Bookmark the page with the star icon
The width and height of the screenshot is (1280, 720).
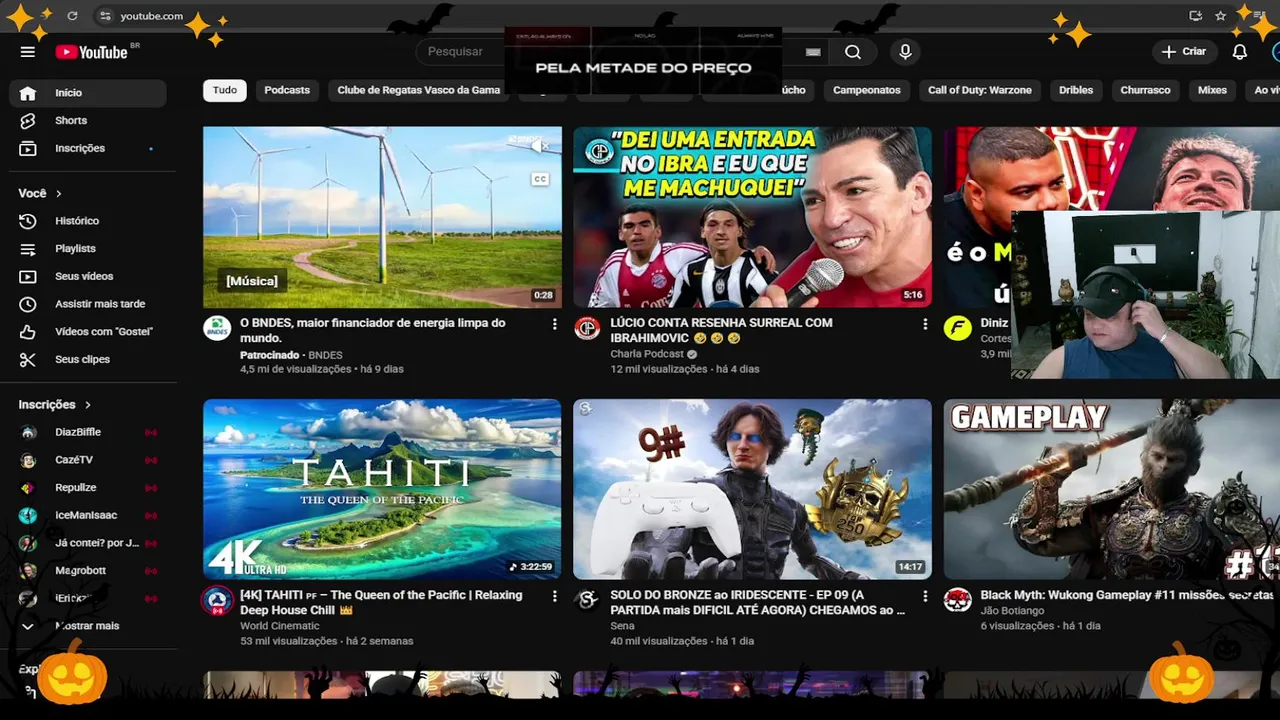click(x=1220, y=16)
